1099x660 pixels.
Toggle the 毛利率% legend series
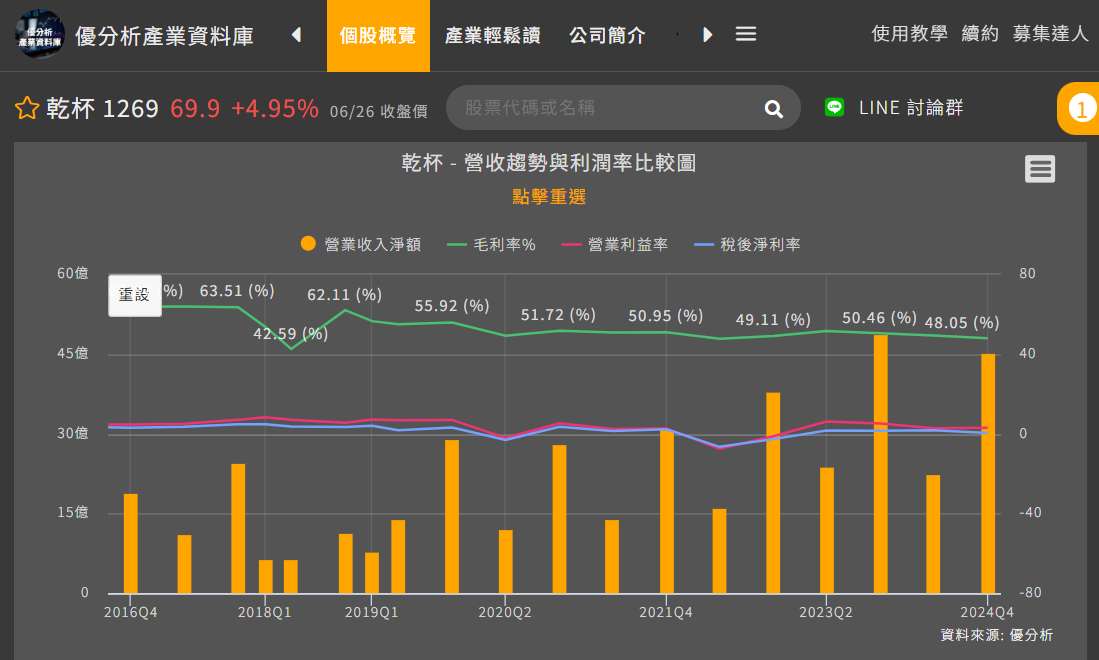491,244
